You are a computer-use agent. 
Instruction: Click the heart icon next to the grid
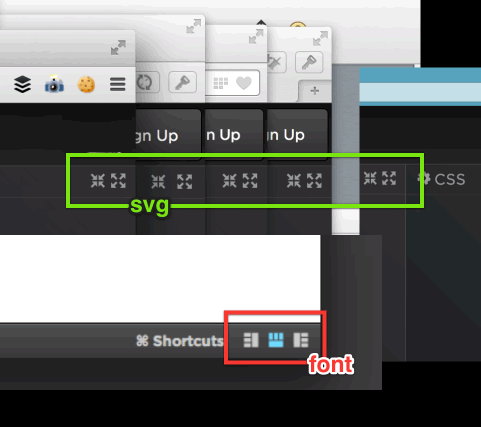click(244, 83)
